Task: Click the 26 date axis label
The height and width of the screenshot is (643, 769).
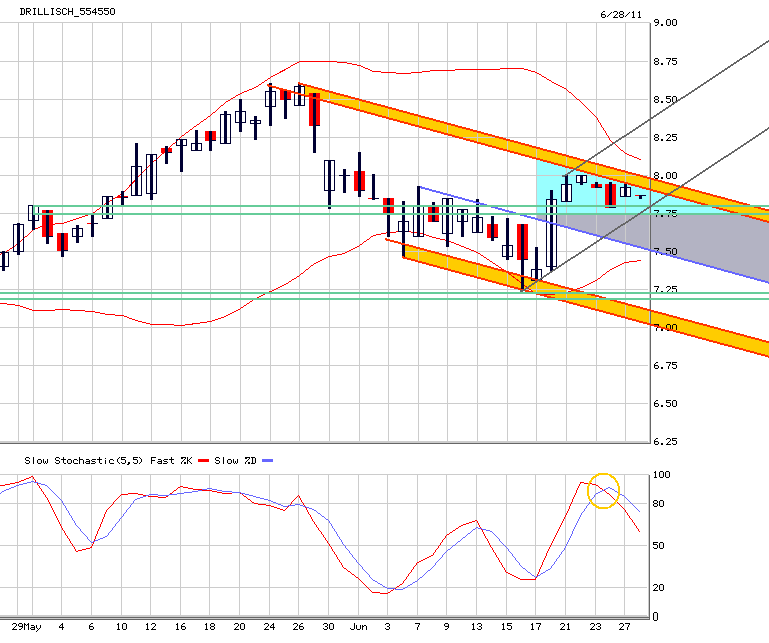Action: (298, 627)
